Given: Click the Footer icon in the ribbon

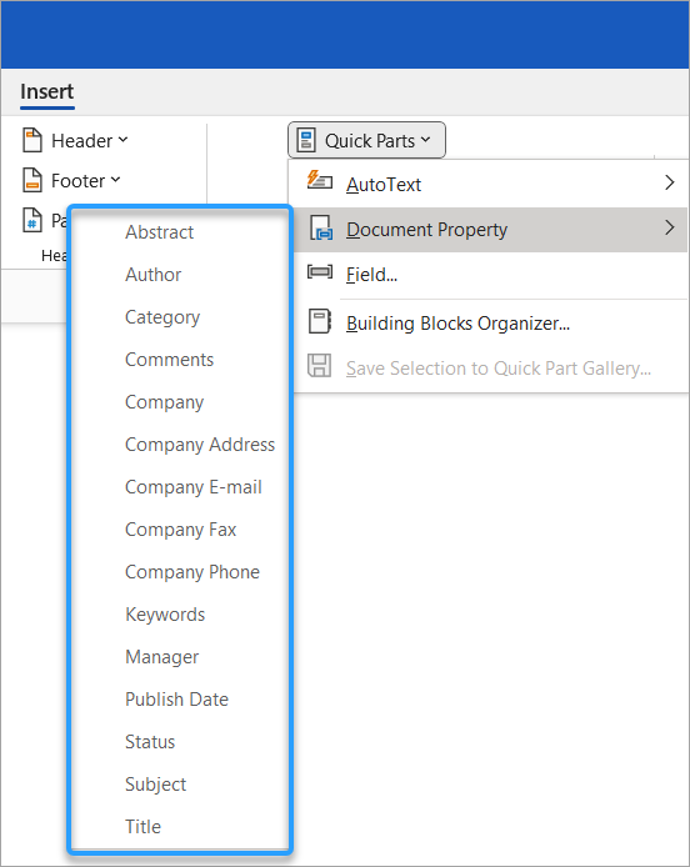Looking at the screenshot, I should coord(32,180).
